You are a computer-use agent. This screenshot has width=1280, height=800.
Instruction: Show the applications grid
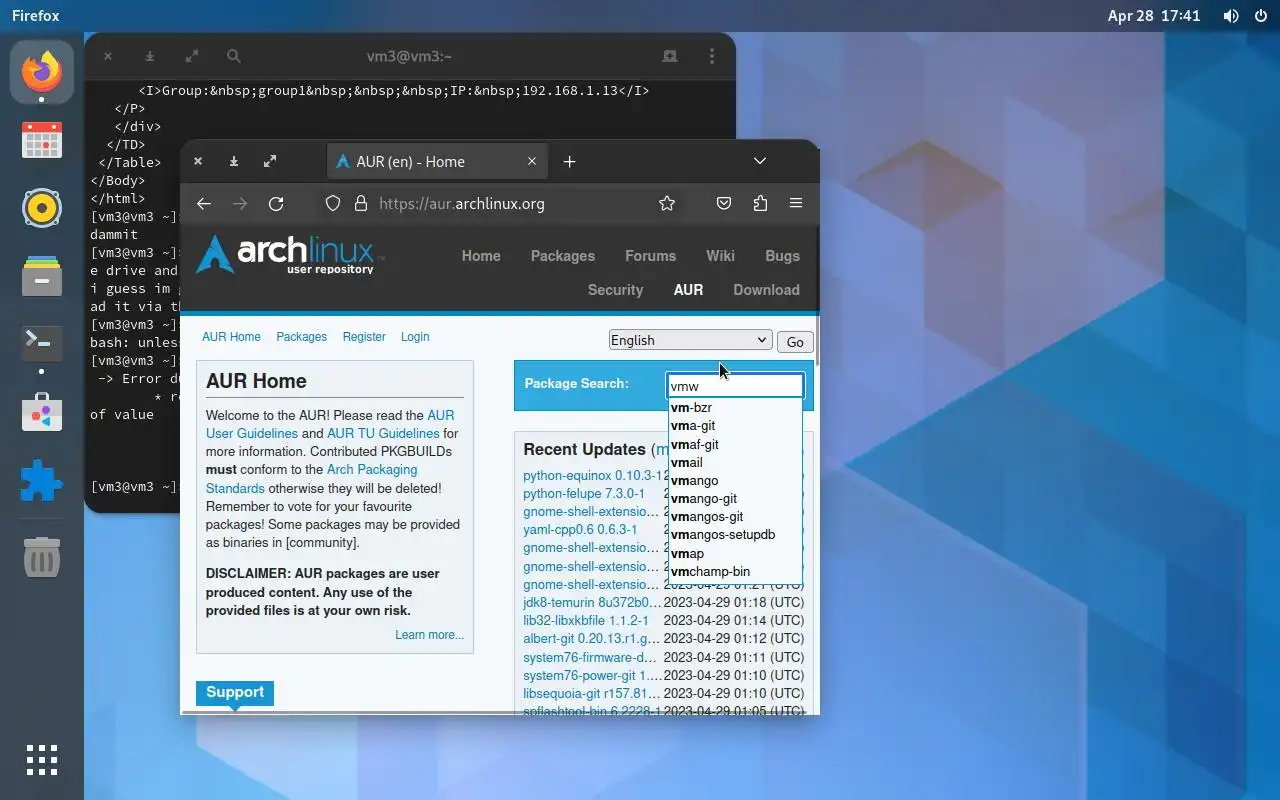coord(42,760)
